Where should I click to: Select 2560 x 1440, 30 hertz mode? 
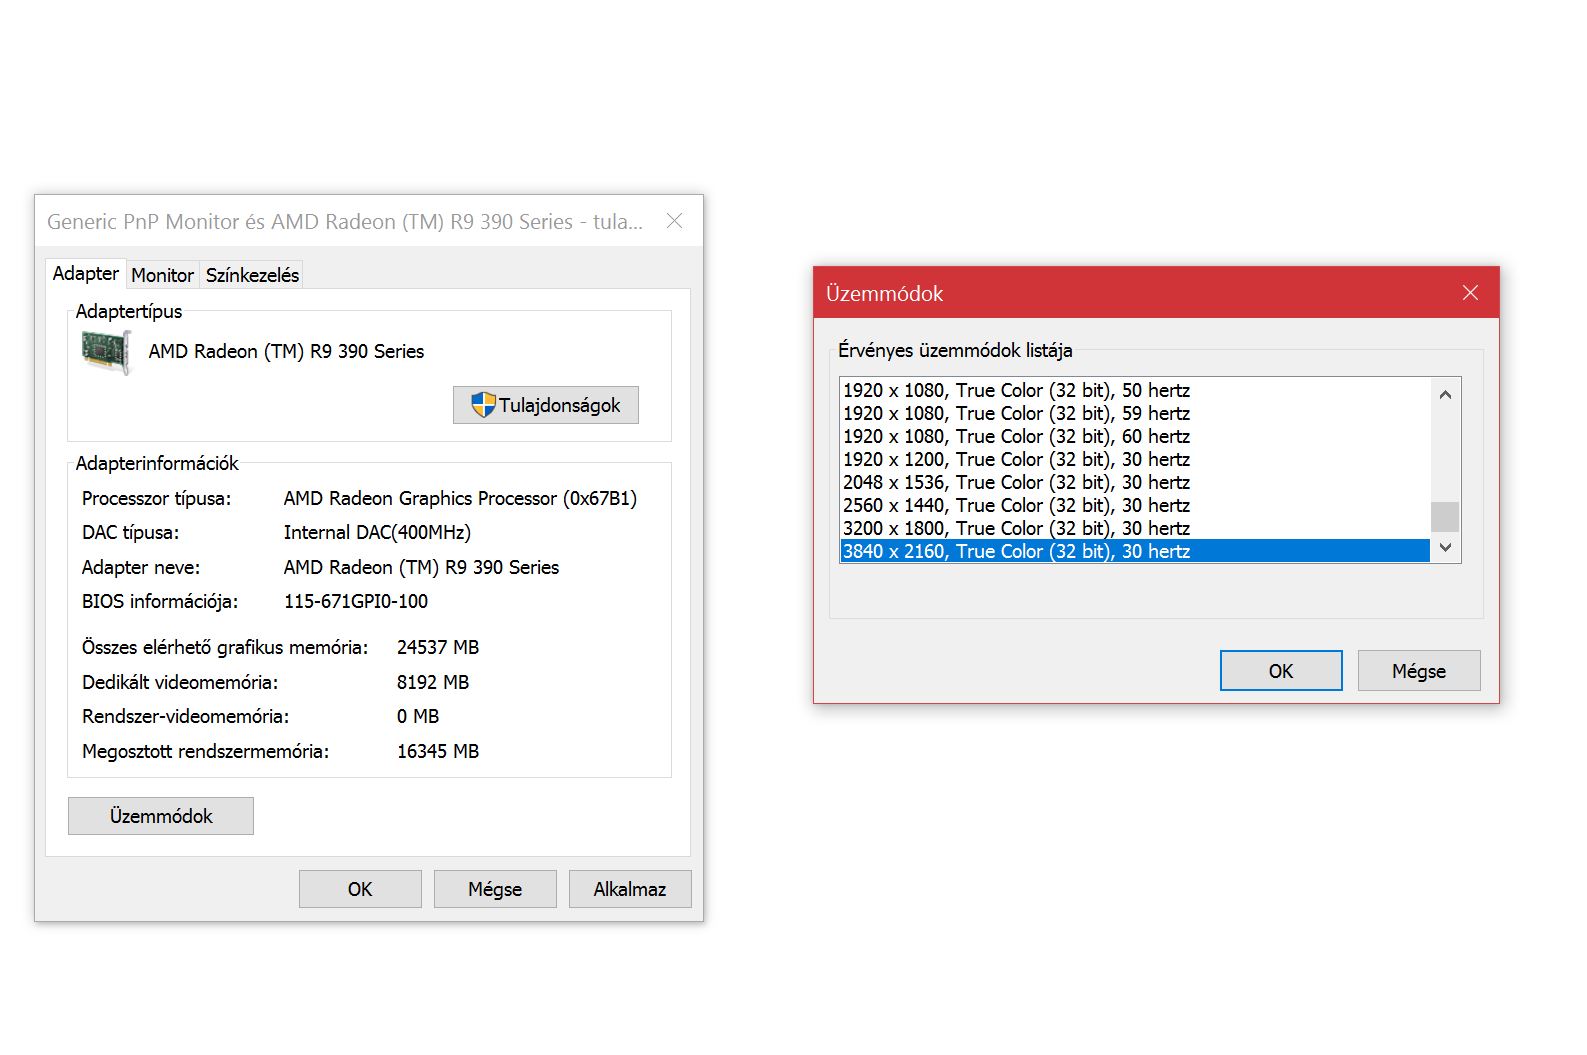click(x=1135, y=505)
